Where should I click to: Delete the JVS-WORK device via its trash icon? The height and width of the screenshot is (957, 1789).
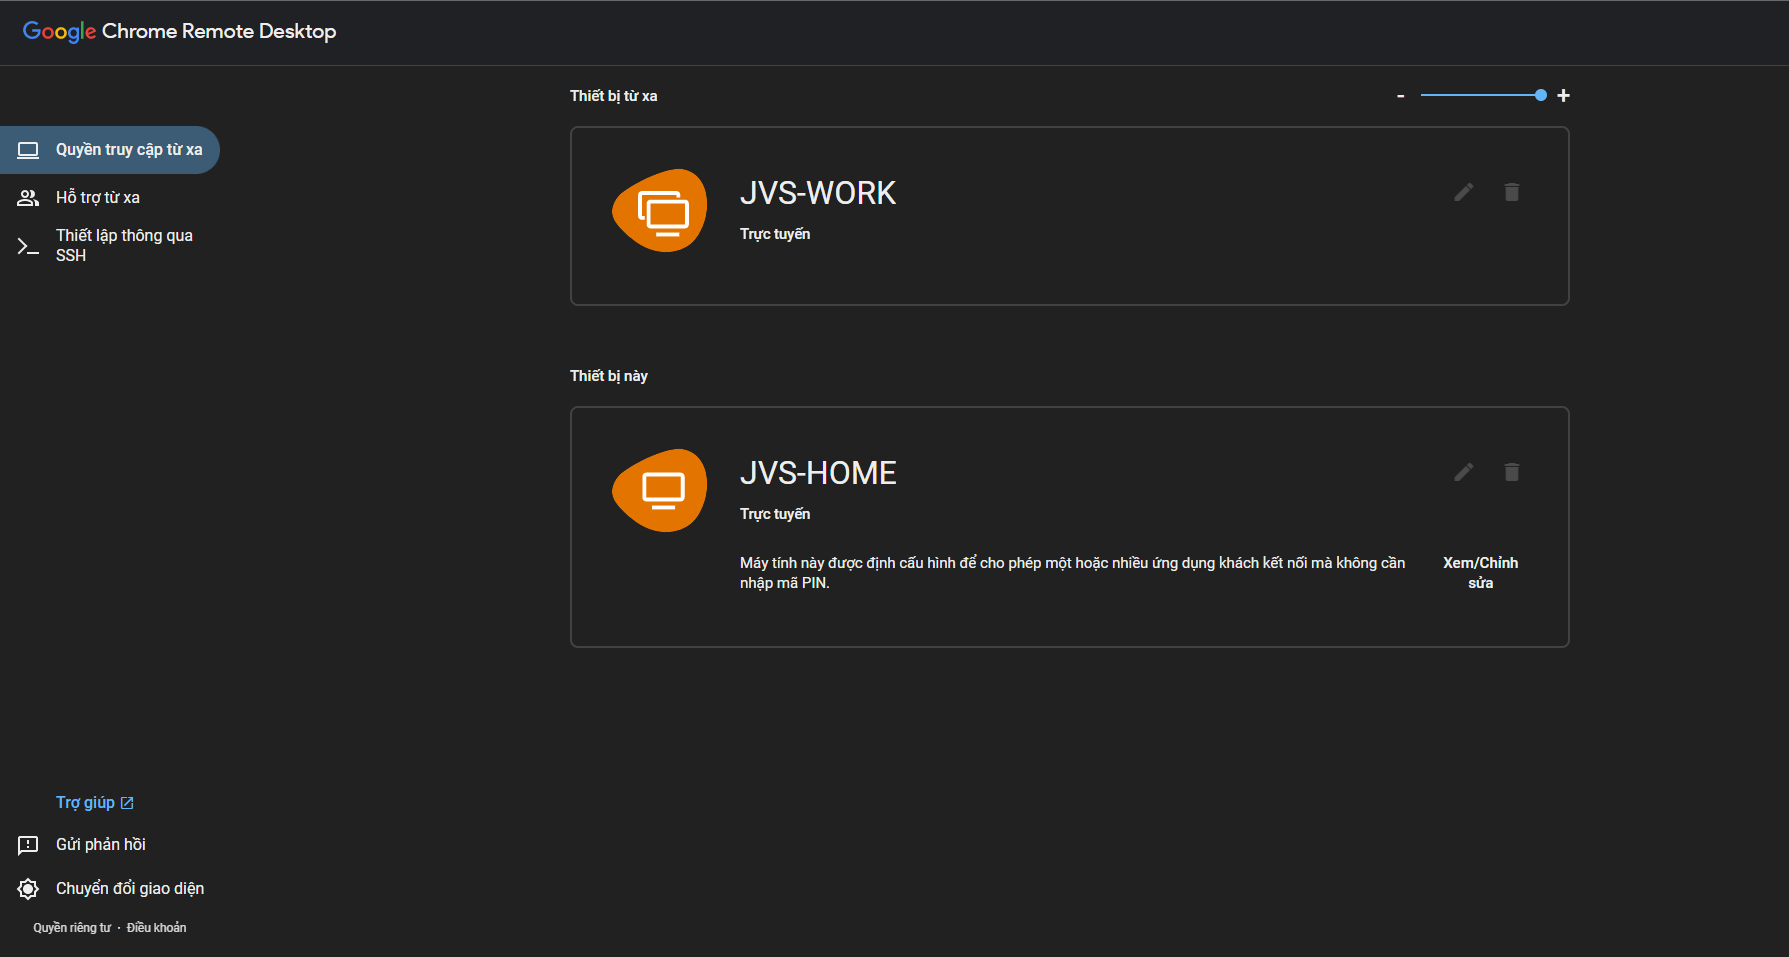pyautogui.click(x=1512, y=192)
